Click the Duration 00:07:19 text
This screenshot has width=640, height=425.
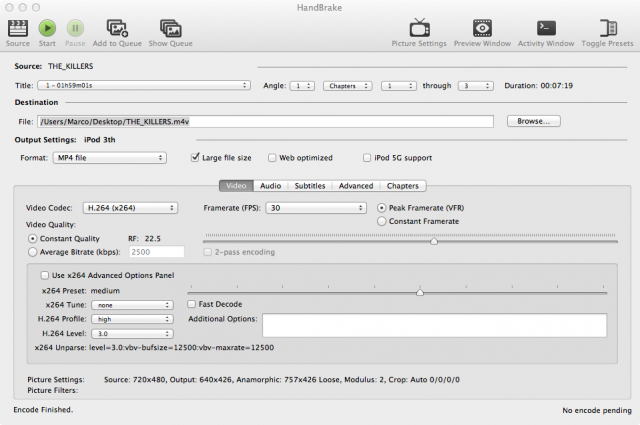pos(538,86)
